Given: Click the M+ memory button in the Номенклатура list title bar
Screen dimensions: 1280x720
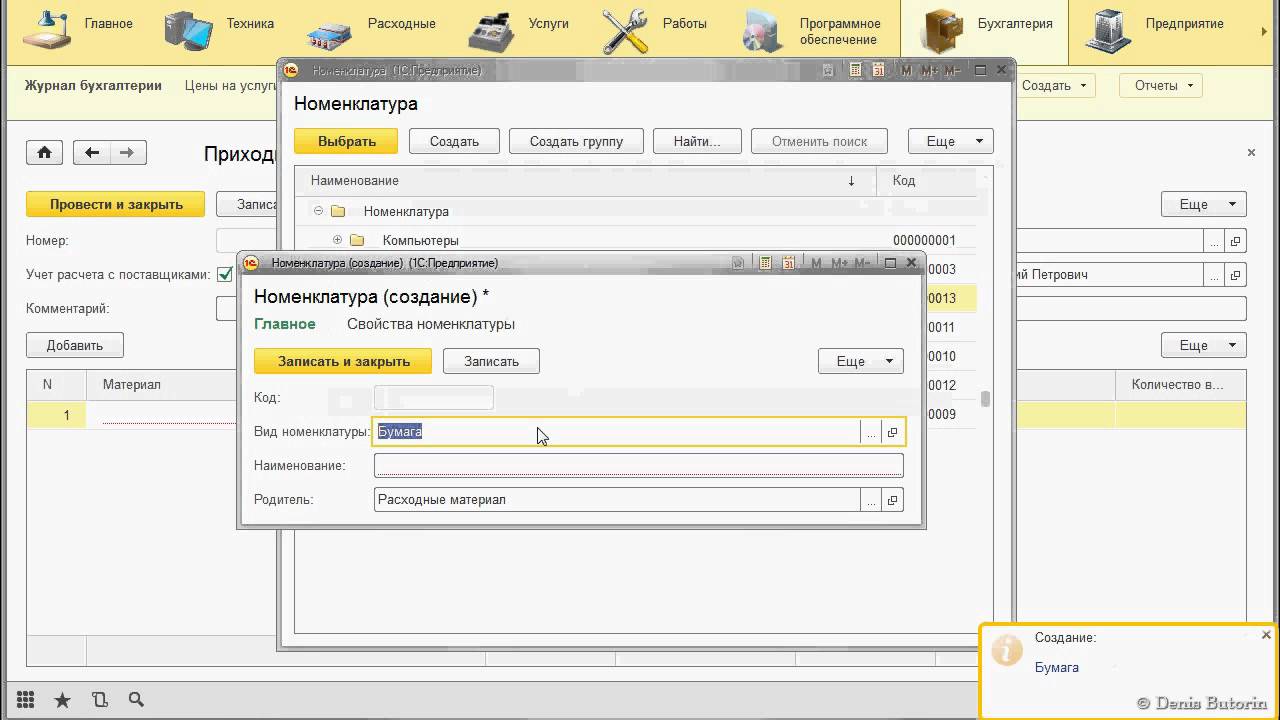Looking at the screenshot, I should [x=929, y=70].
